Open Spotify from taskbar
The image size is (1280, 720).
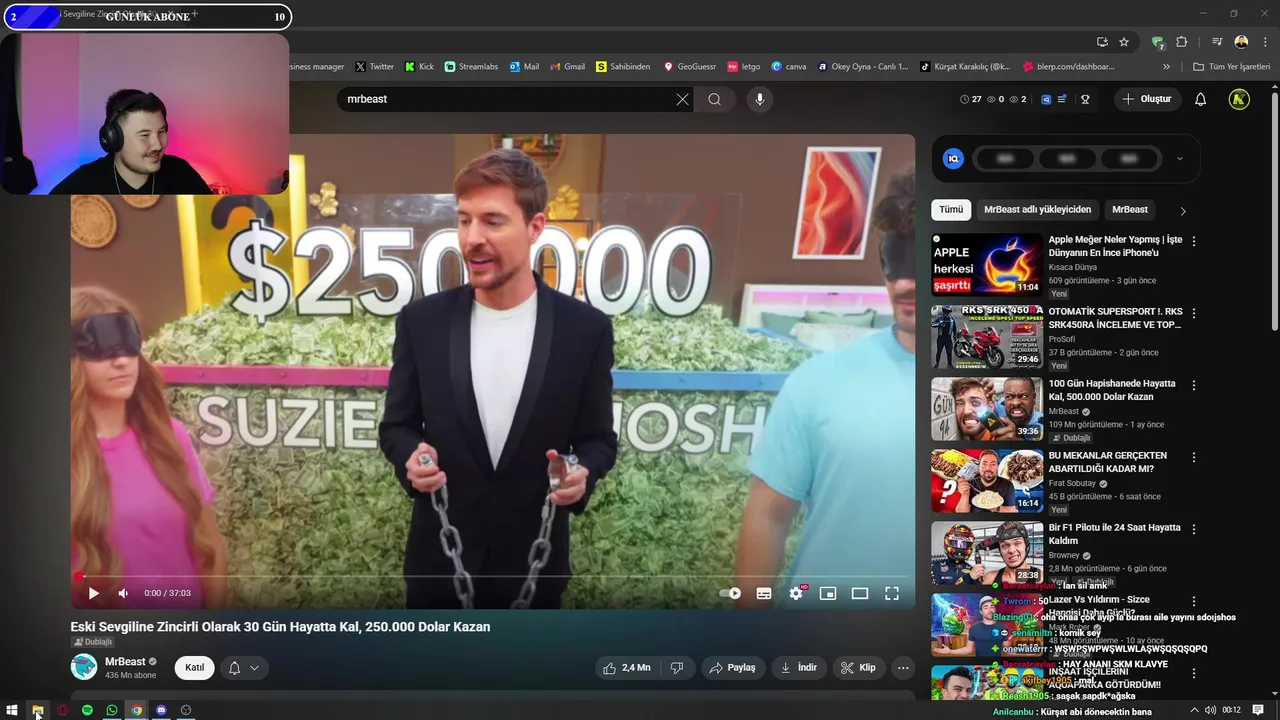[87, 710]
